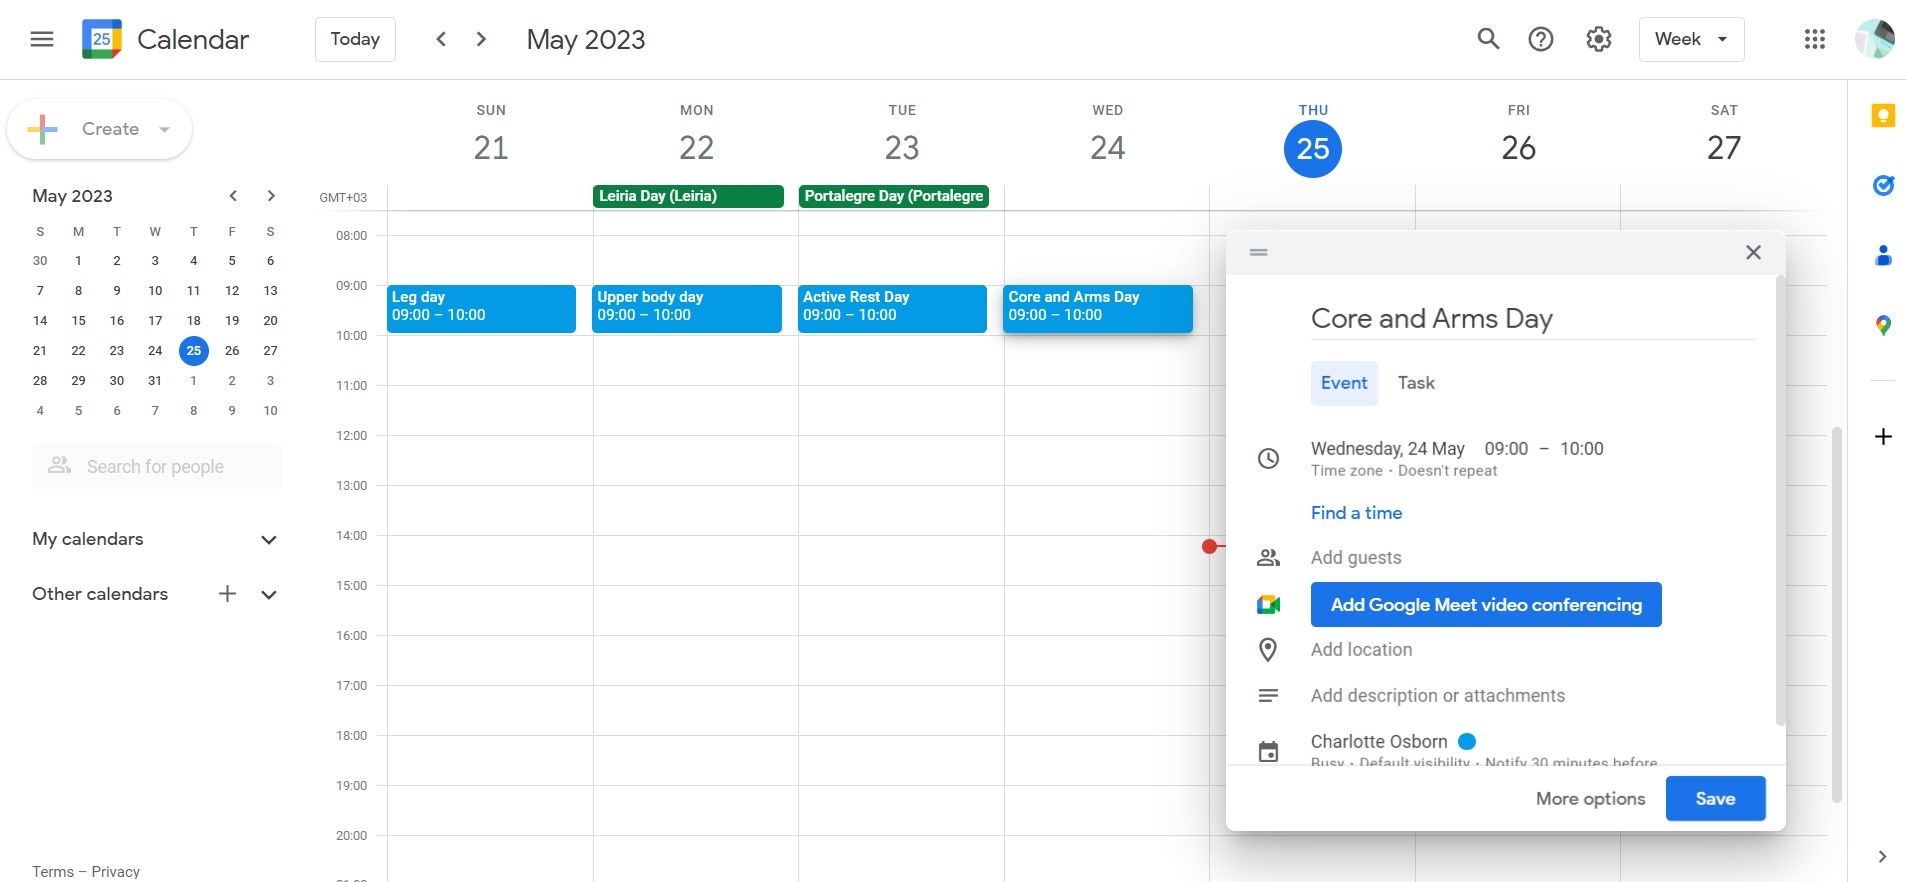Open More options for the event
1907x882 pixels.
tap(1590, 799)
